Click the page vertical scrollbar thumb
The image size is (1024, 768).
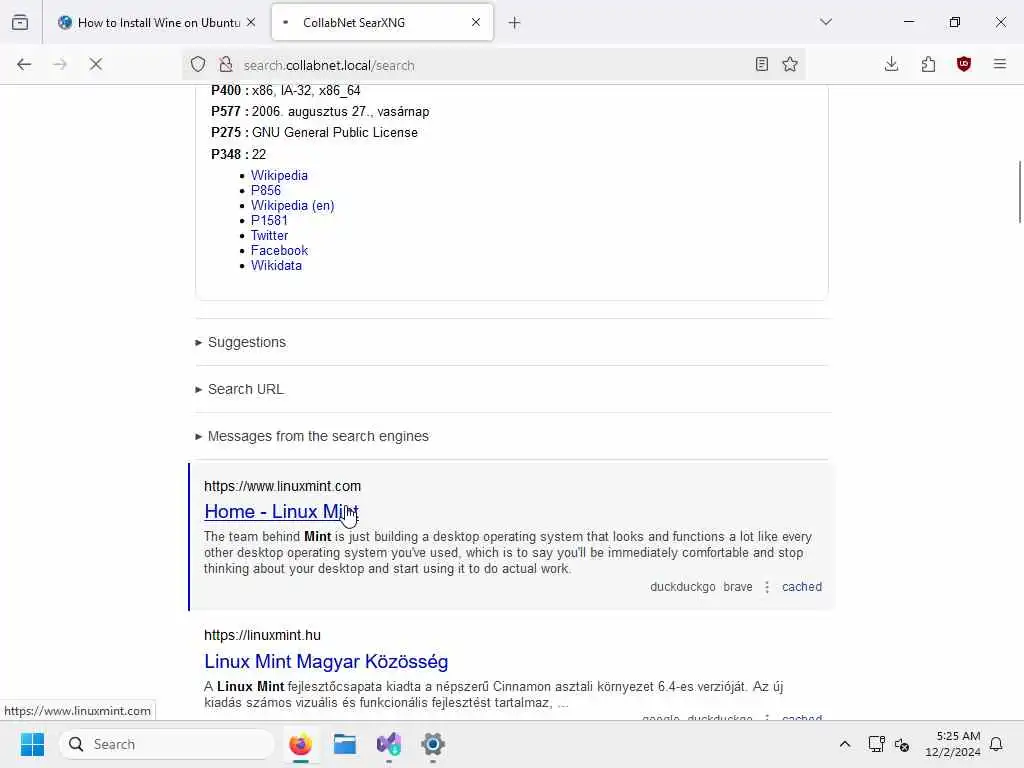1019,192
